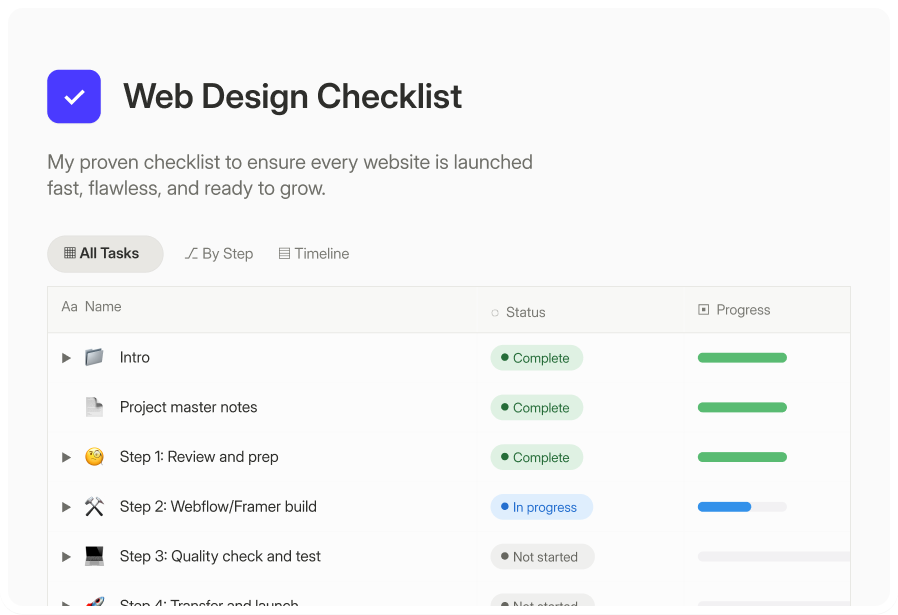Click the Progress column type icon

(703, 310)
